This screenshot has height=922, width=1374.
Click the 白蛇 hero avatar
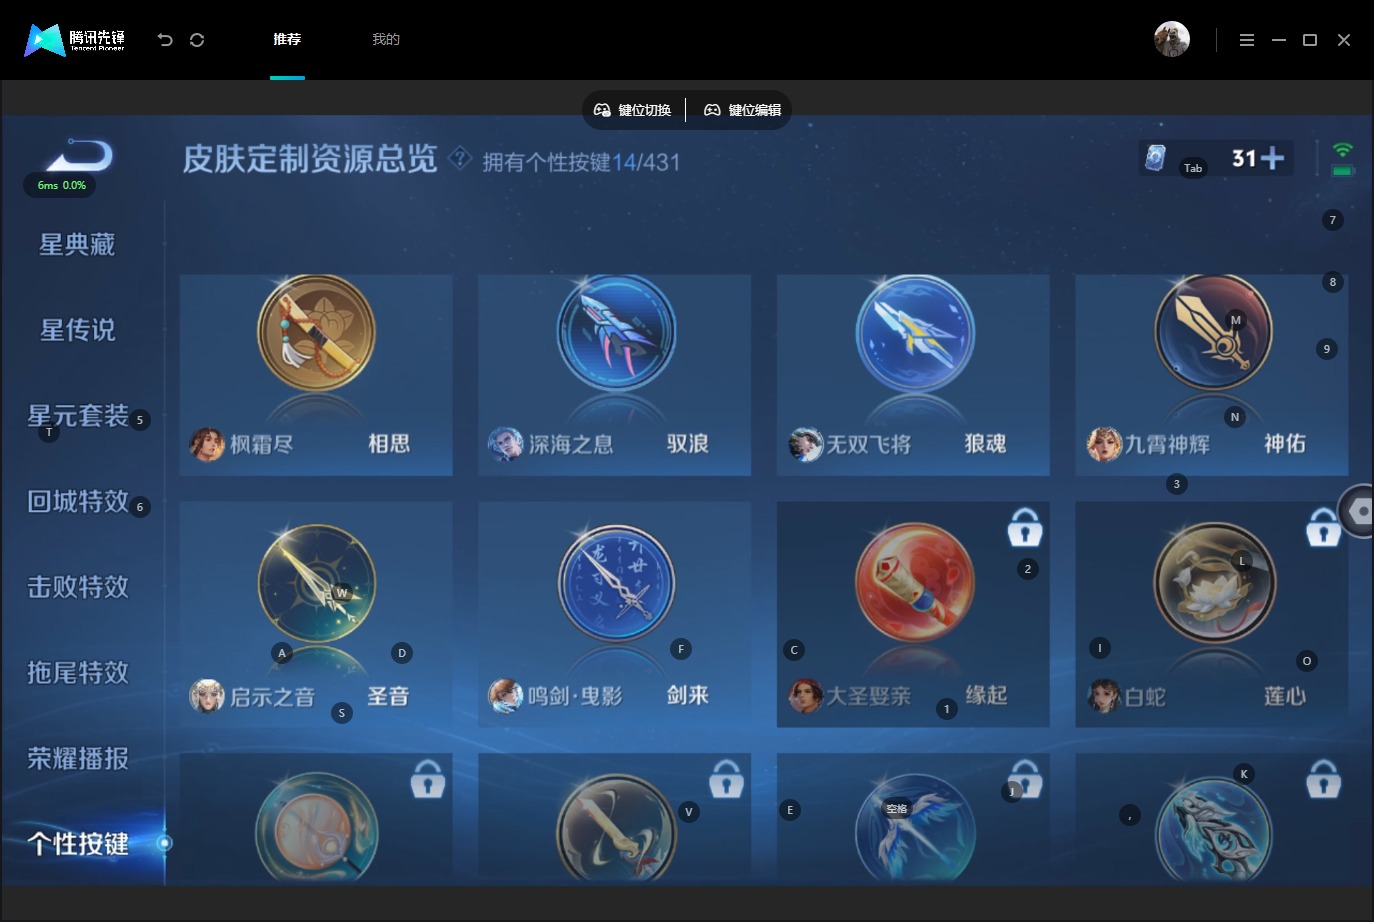(x=1104, y=696)
